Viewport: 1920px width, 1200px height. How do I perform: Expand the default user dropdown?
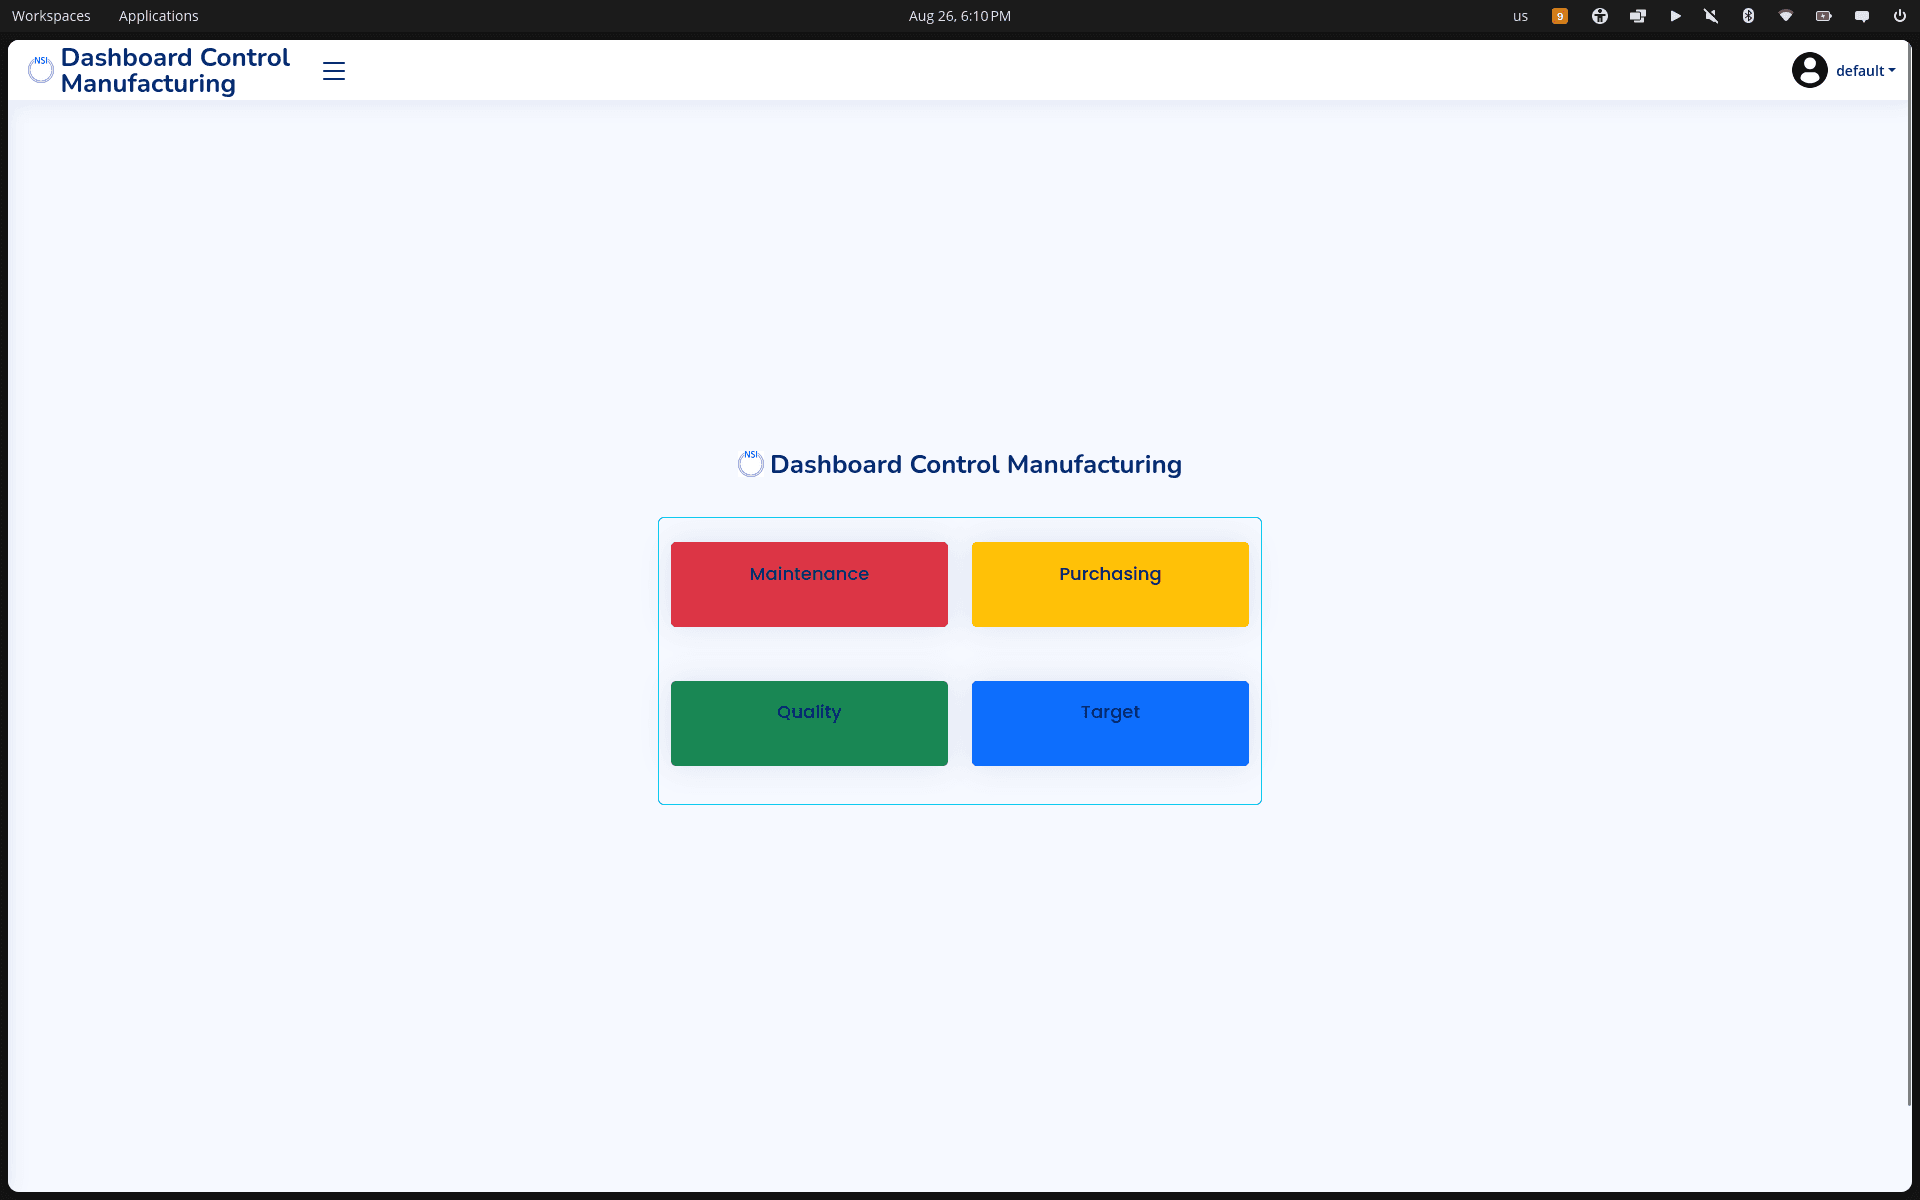pos(1865,71)
